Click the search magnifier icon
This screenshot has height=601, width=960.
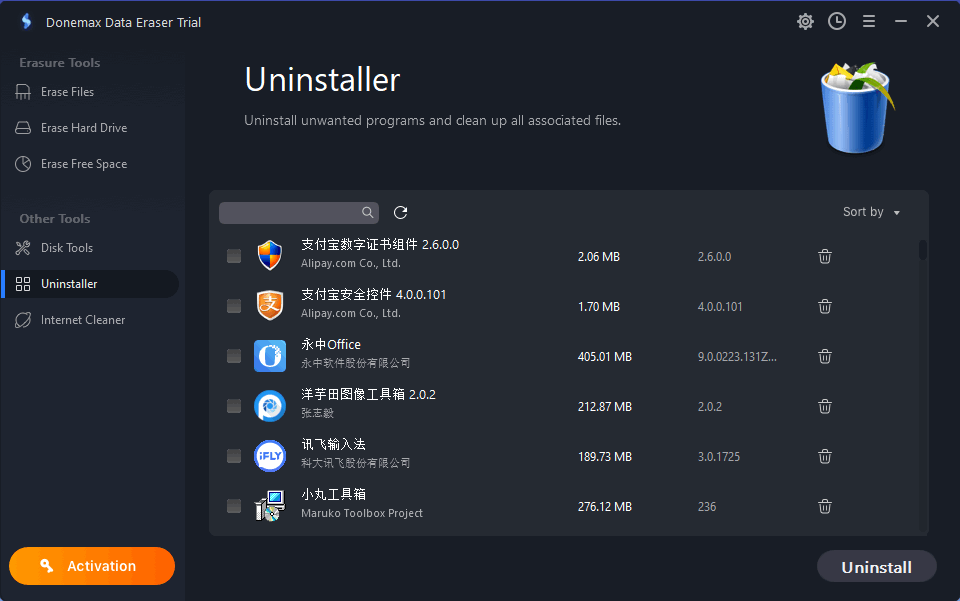tap(367, 212)
